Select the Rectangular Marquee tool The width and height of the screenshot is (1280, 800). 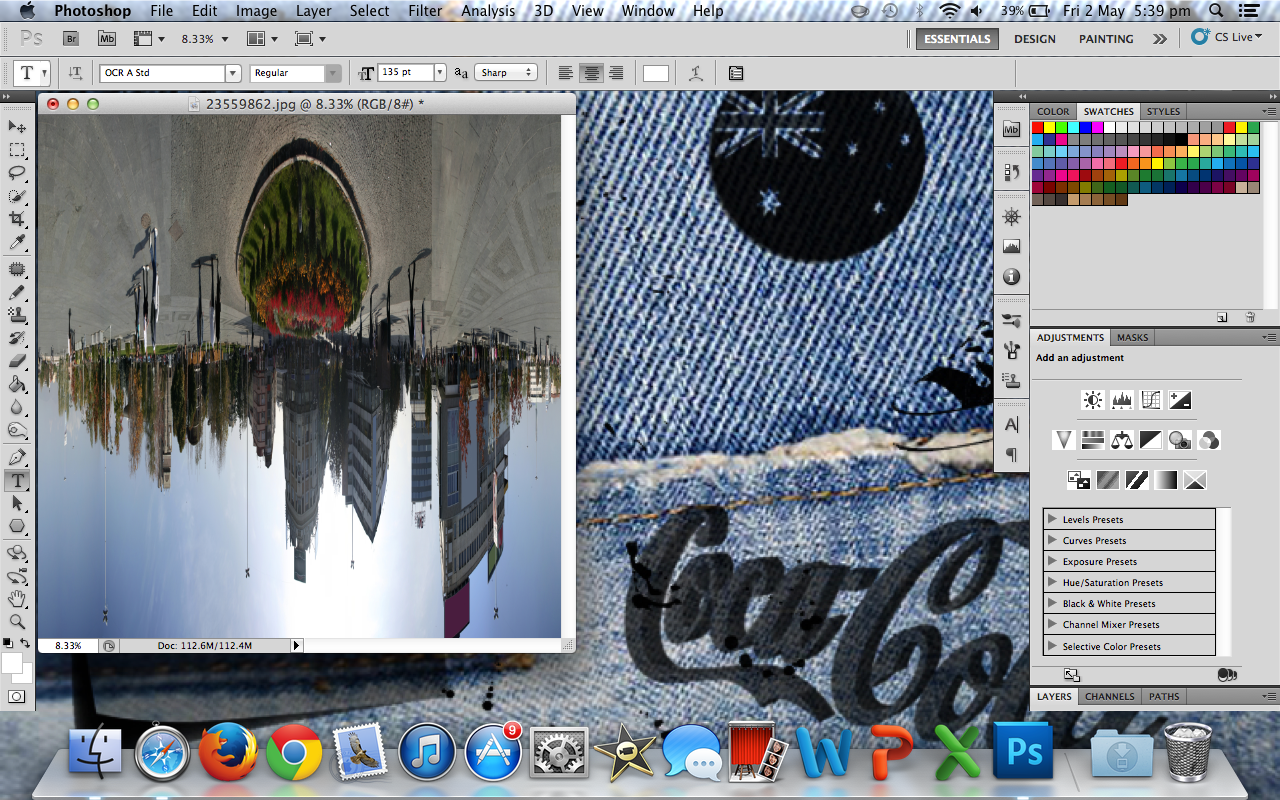pos(17,150)
